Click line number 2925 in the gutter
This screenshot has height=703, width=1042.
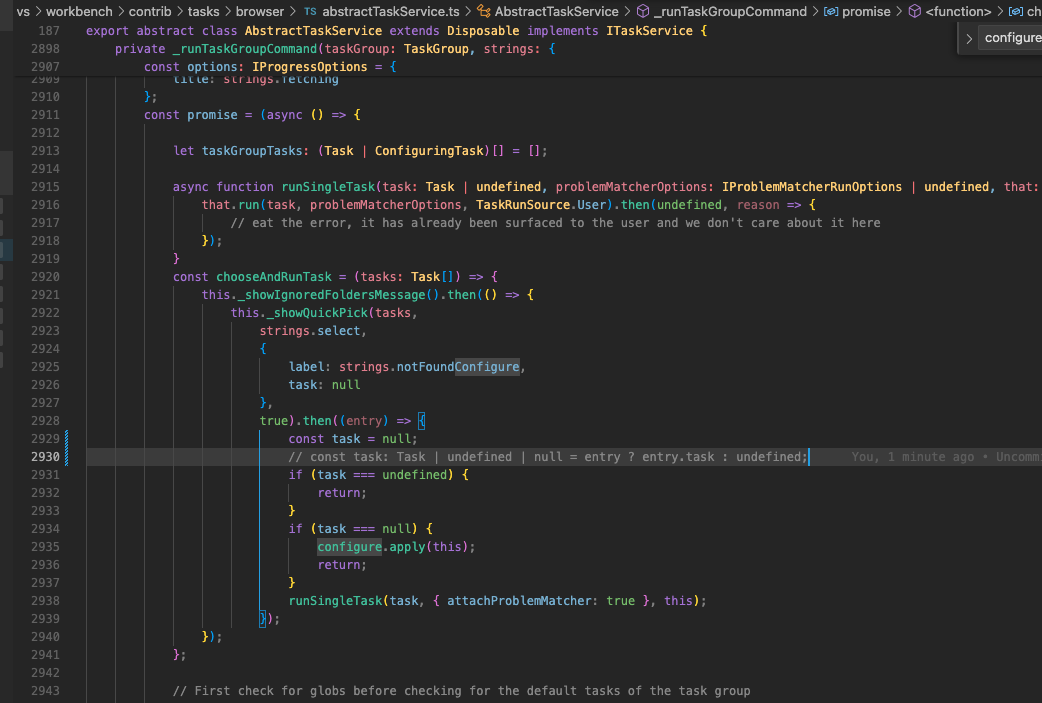(45, 366)
